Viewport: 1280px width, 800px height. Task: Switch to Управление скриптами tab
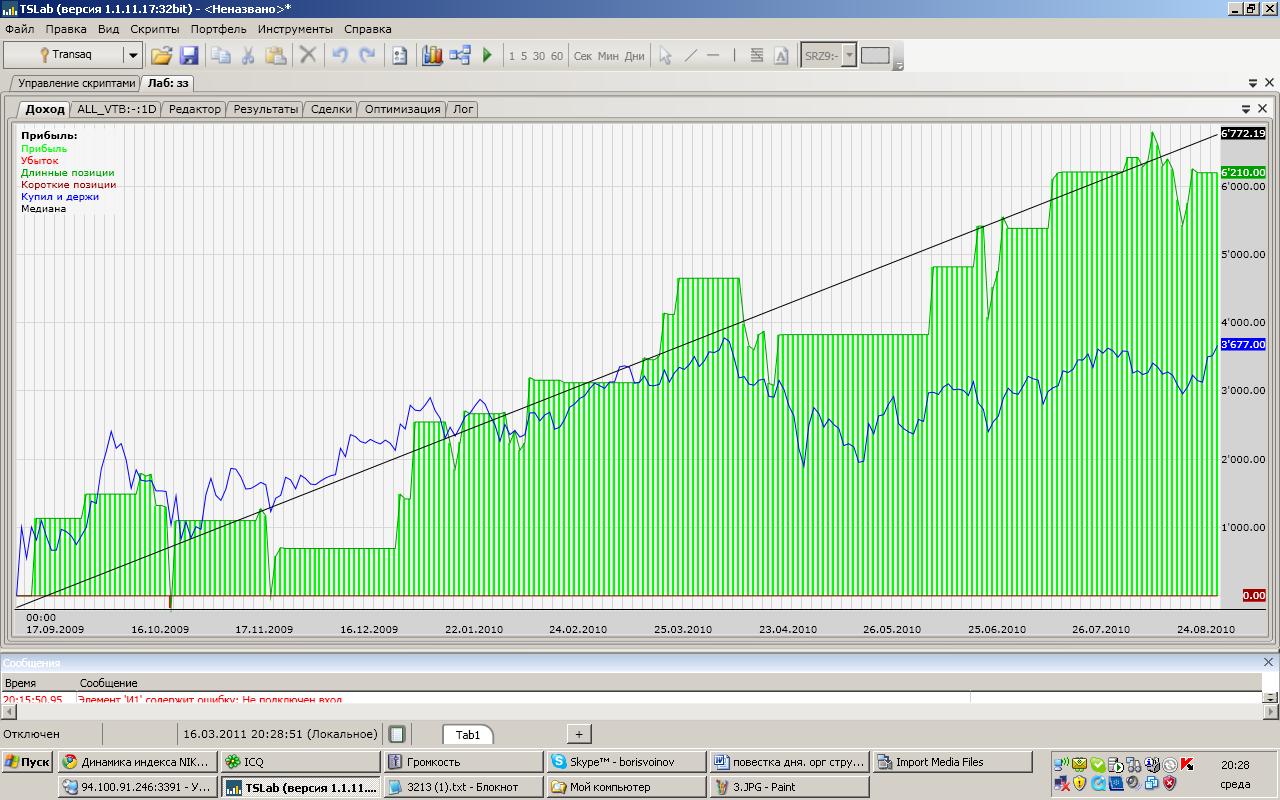[76, 83]
